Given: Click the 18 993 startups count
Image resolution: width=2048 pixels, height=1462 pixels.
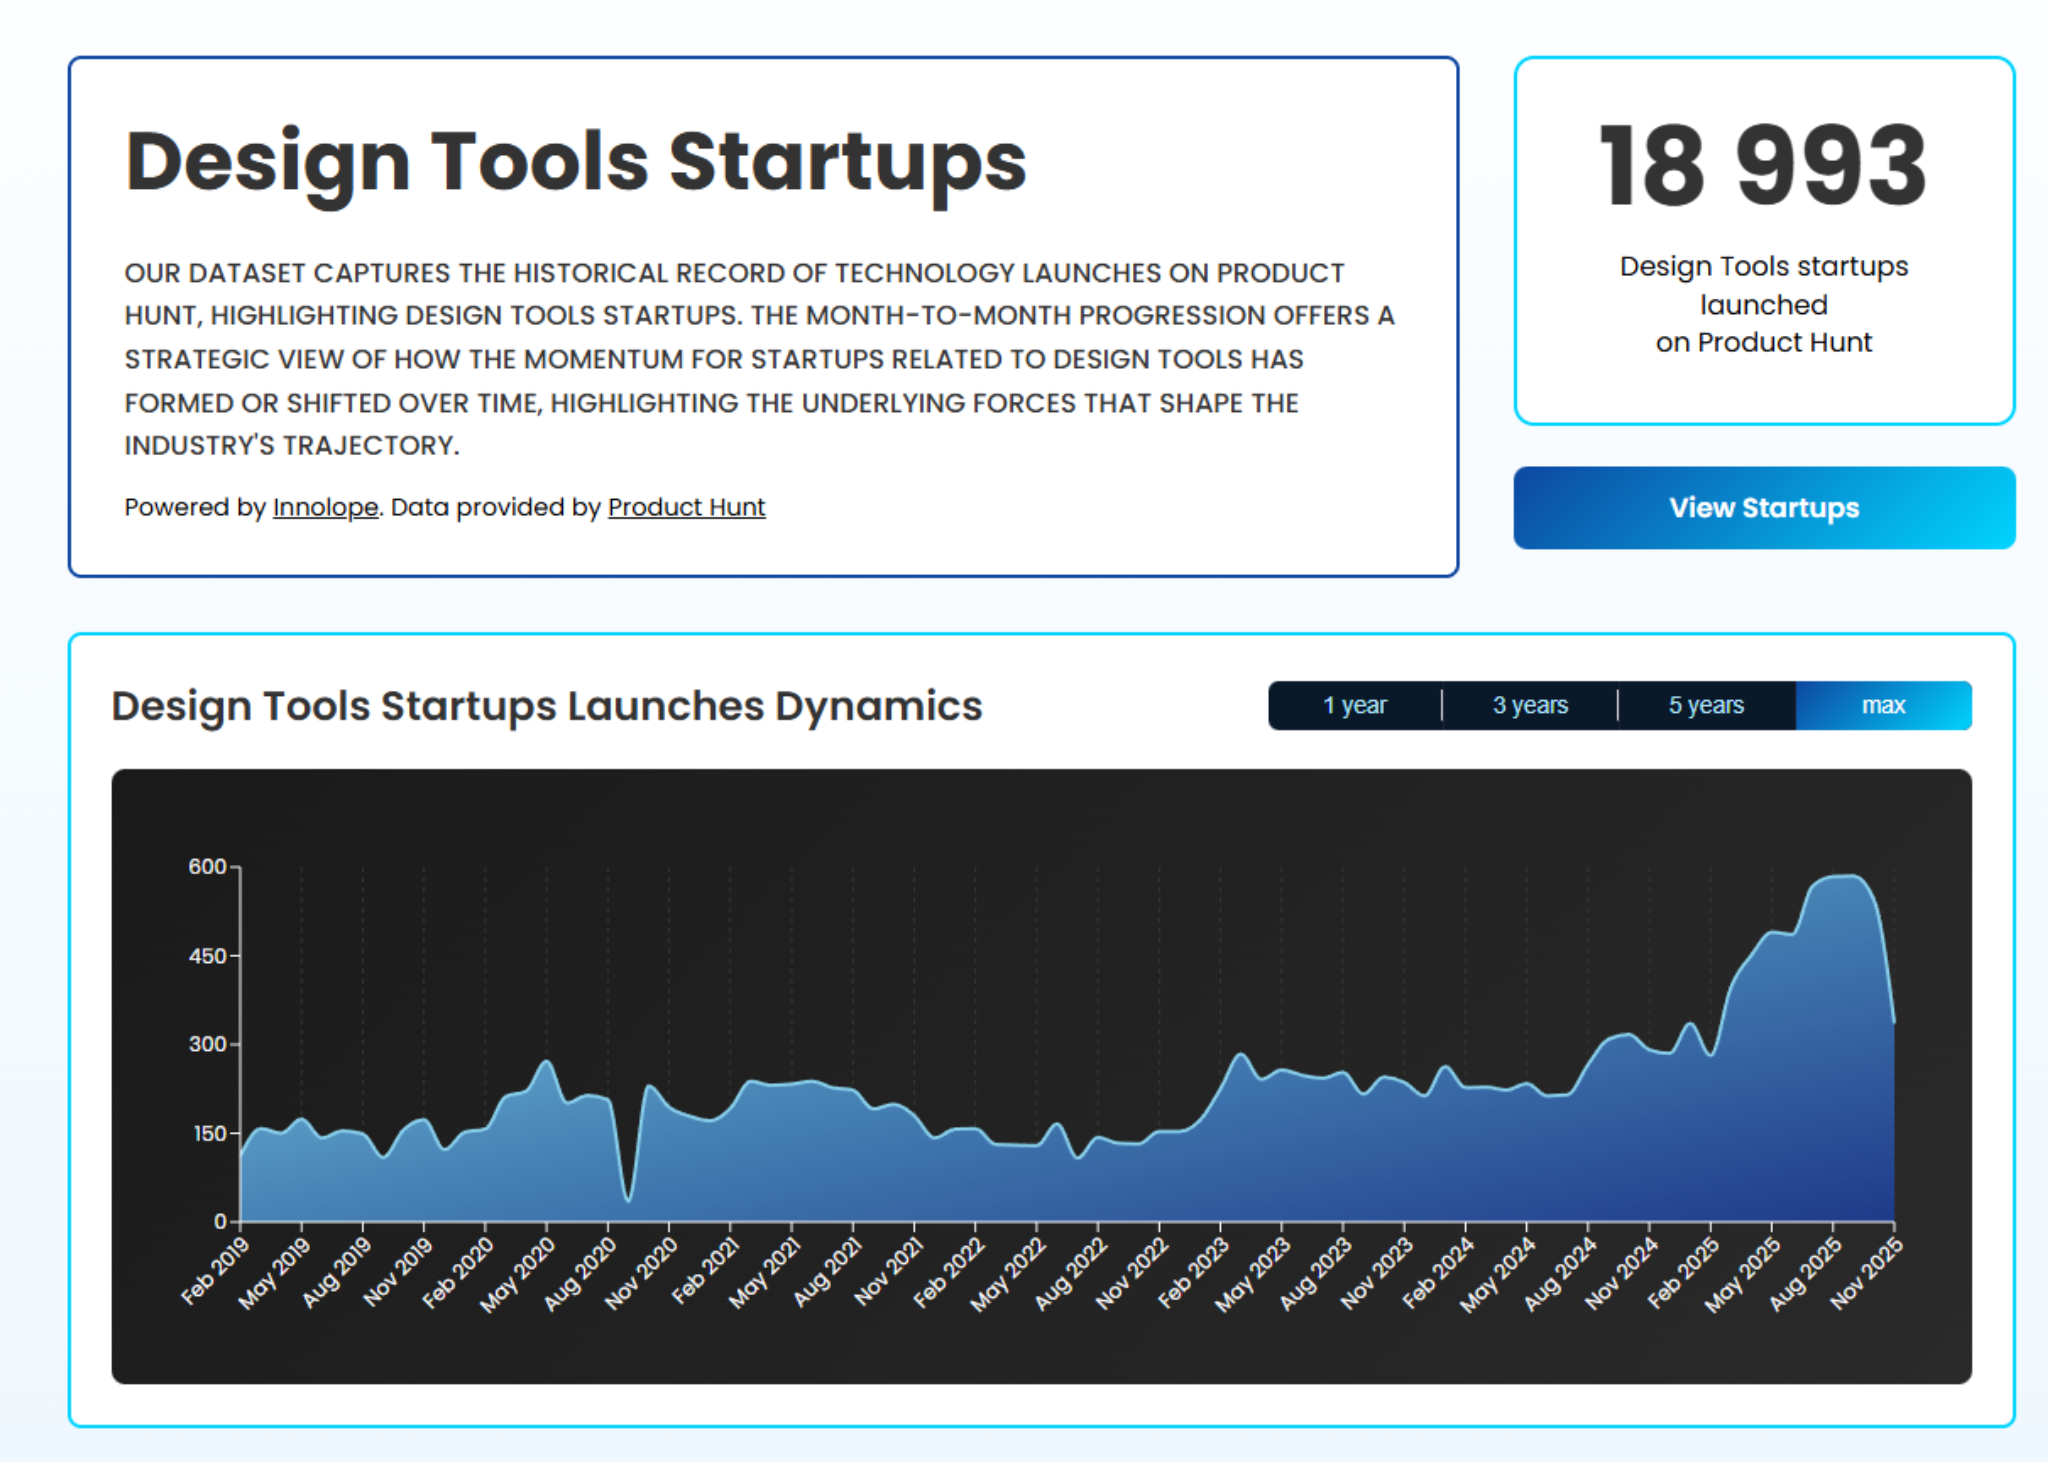Looking at the screenshot, I should click(1763, 167).
